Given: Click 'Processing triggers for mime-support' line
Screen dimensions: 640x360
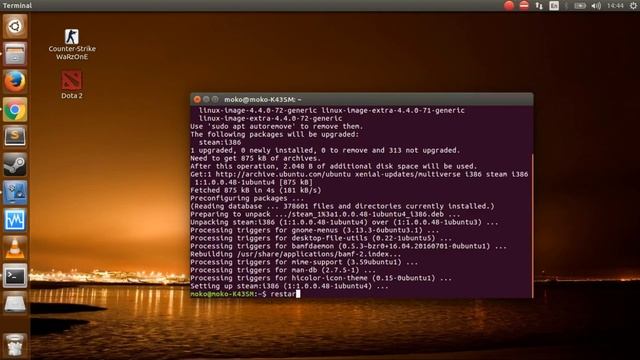Looking at the screenshot, I should [x=304, y=262].
